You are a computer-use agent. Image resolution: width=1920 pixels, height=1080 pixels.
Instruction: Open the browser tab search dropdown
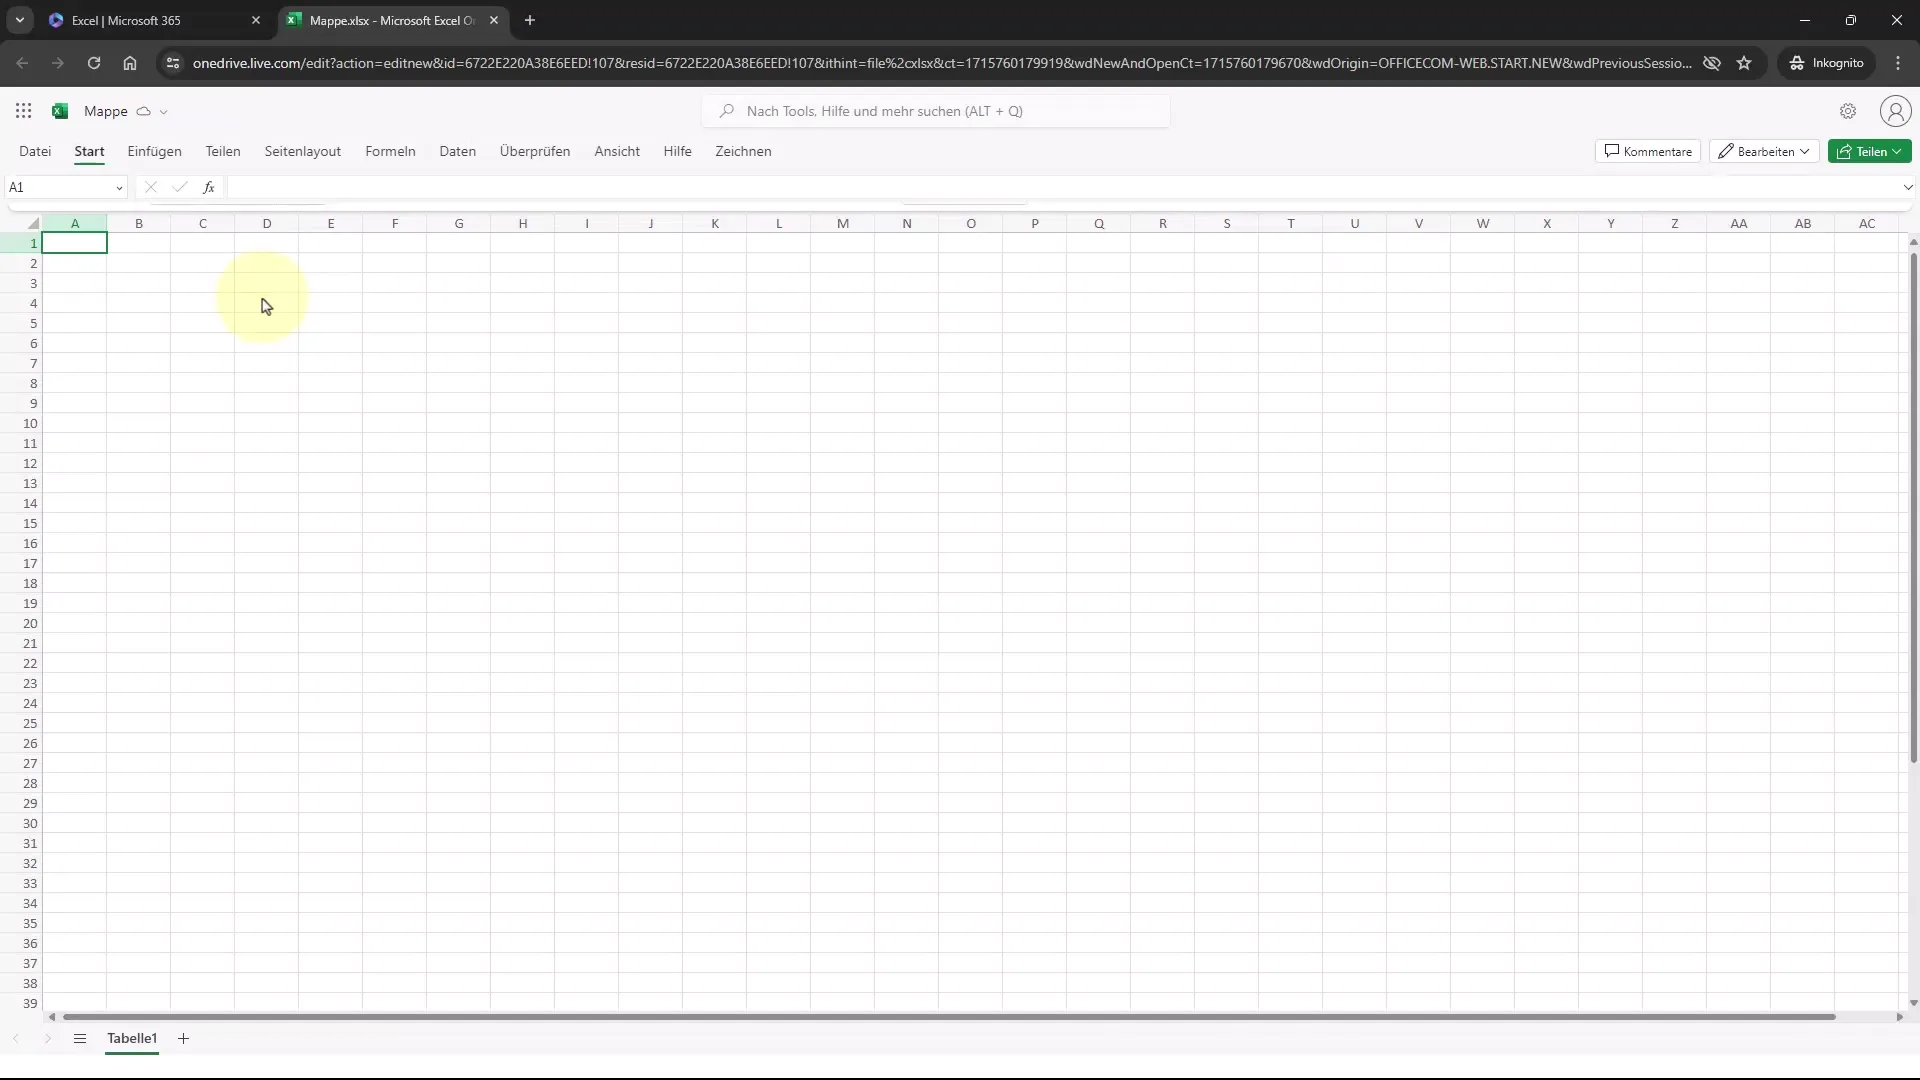point(19,20)
